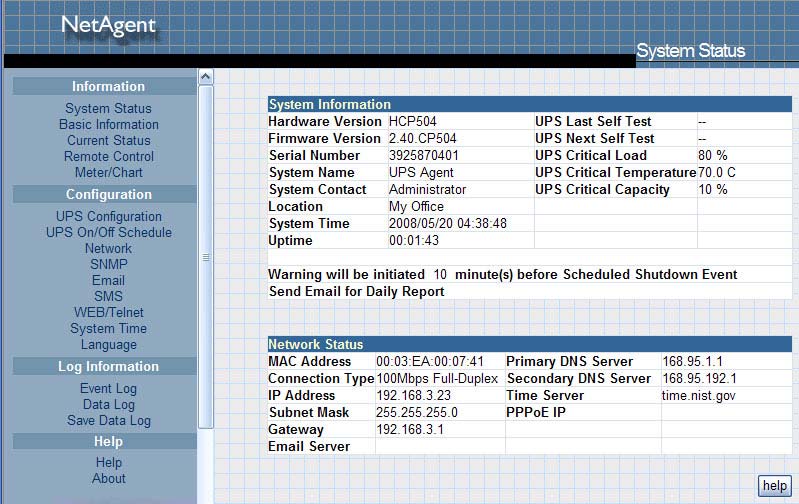Select the Log Information section header

[105, 366]
